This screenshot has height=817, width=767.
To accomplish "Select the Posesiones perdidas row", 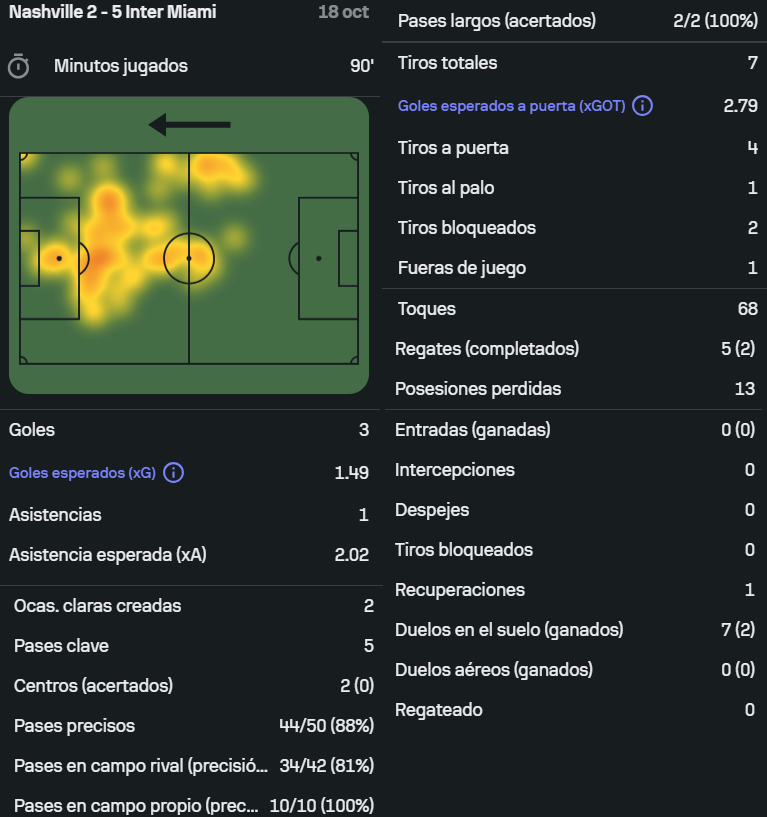I will tap(576, 389).
